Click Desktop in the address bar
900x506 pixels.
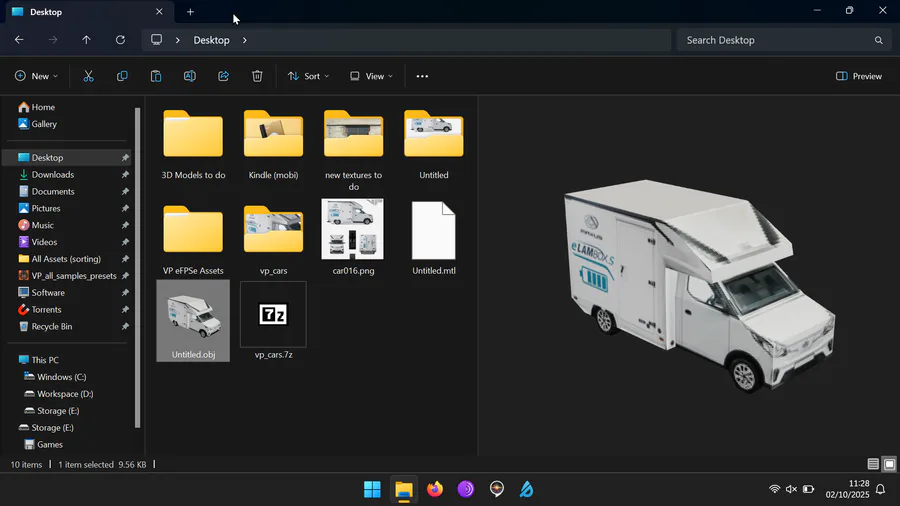tap(211, 40)
